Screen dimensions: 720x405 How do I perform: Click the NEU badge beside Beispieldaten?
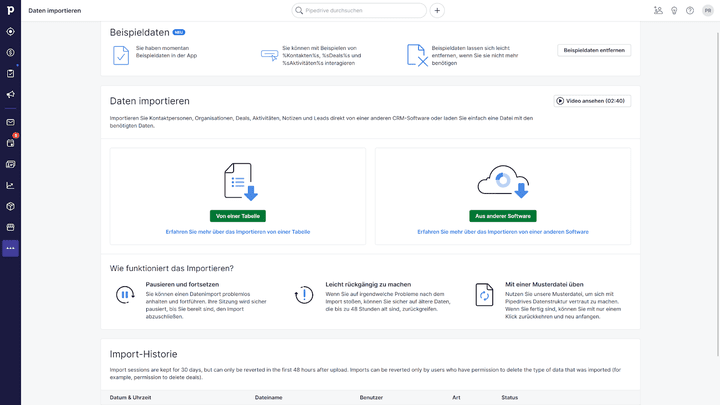(179, 32)
